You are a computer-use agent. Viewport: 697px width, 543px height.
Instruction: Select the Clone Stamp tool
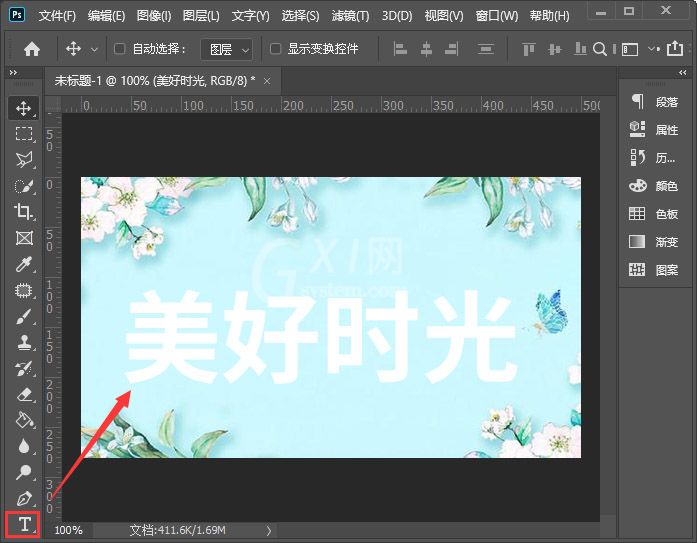(24, 343)
